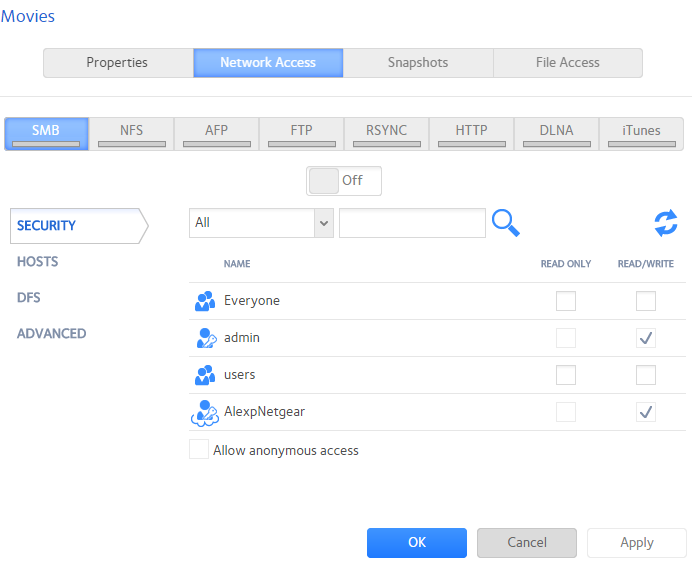Select the NFS protocol tab

pyautogui.click(x=132, y=134)
